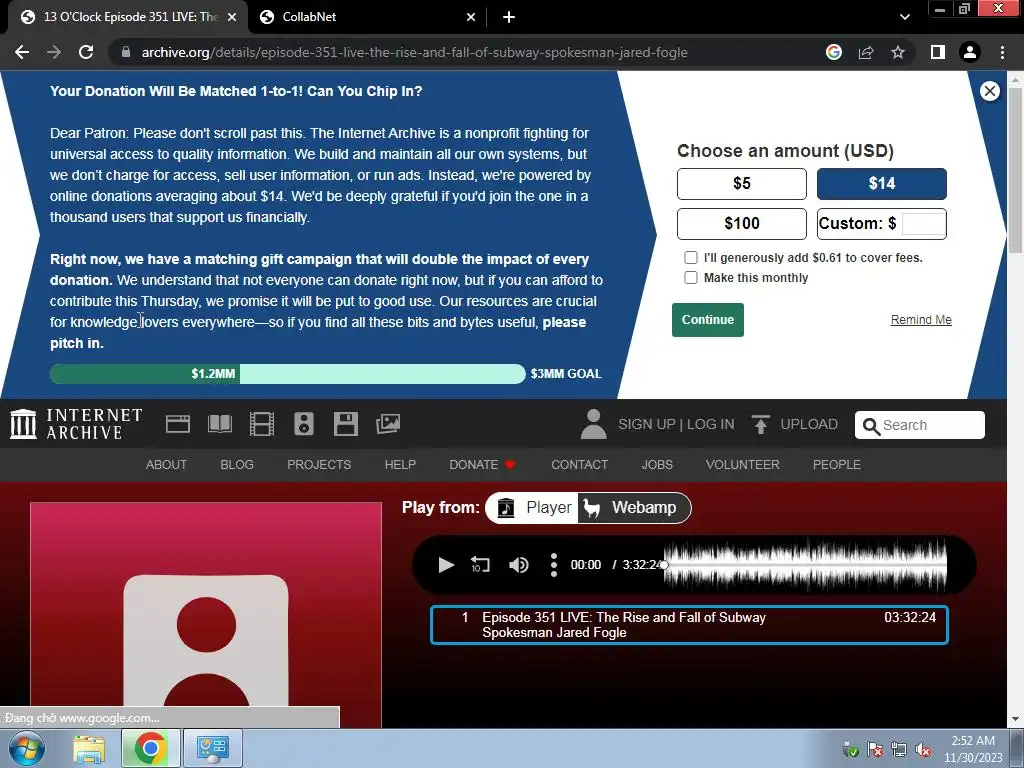This screenshot has height=768, width=1024.
Task: Check the Make this monthly box
Action: [691, 278]
